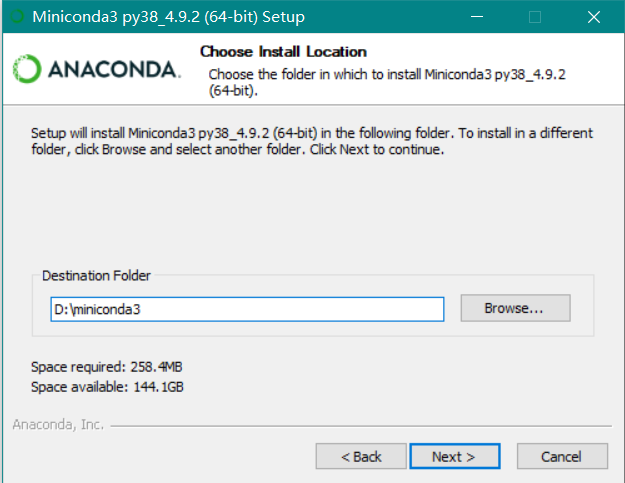Viewport: 625px width, 483px height.
Task: Go back with the < Back button
Action: (361, 456)
